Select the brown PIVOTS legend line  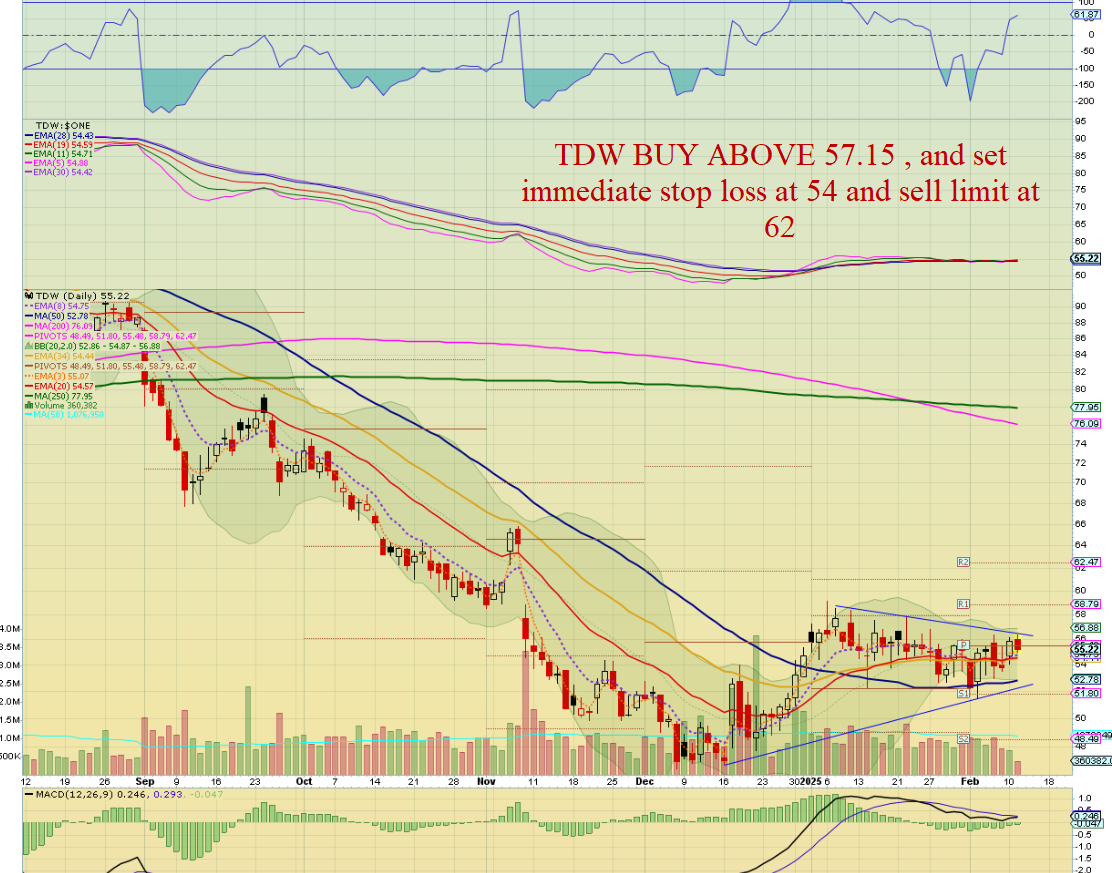tap(111, 366)
